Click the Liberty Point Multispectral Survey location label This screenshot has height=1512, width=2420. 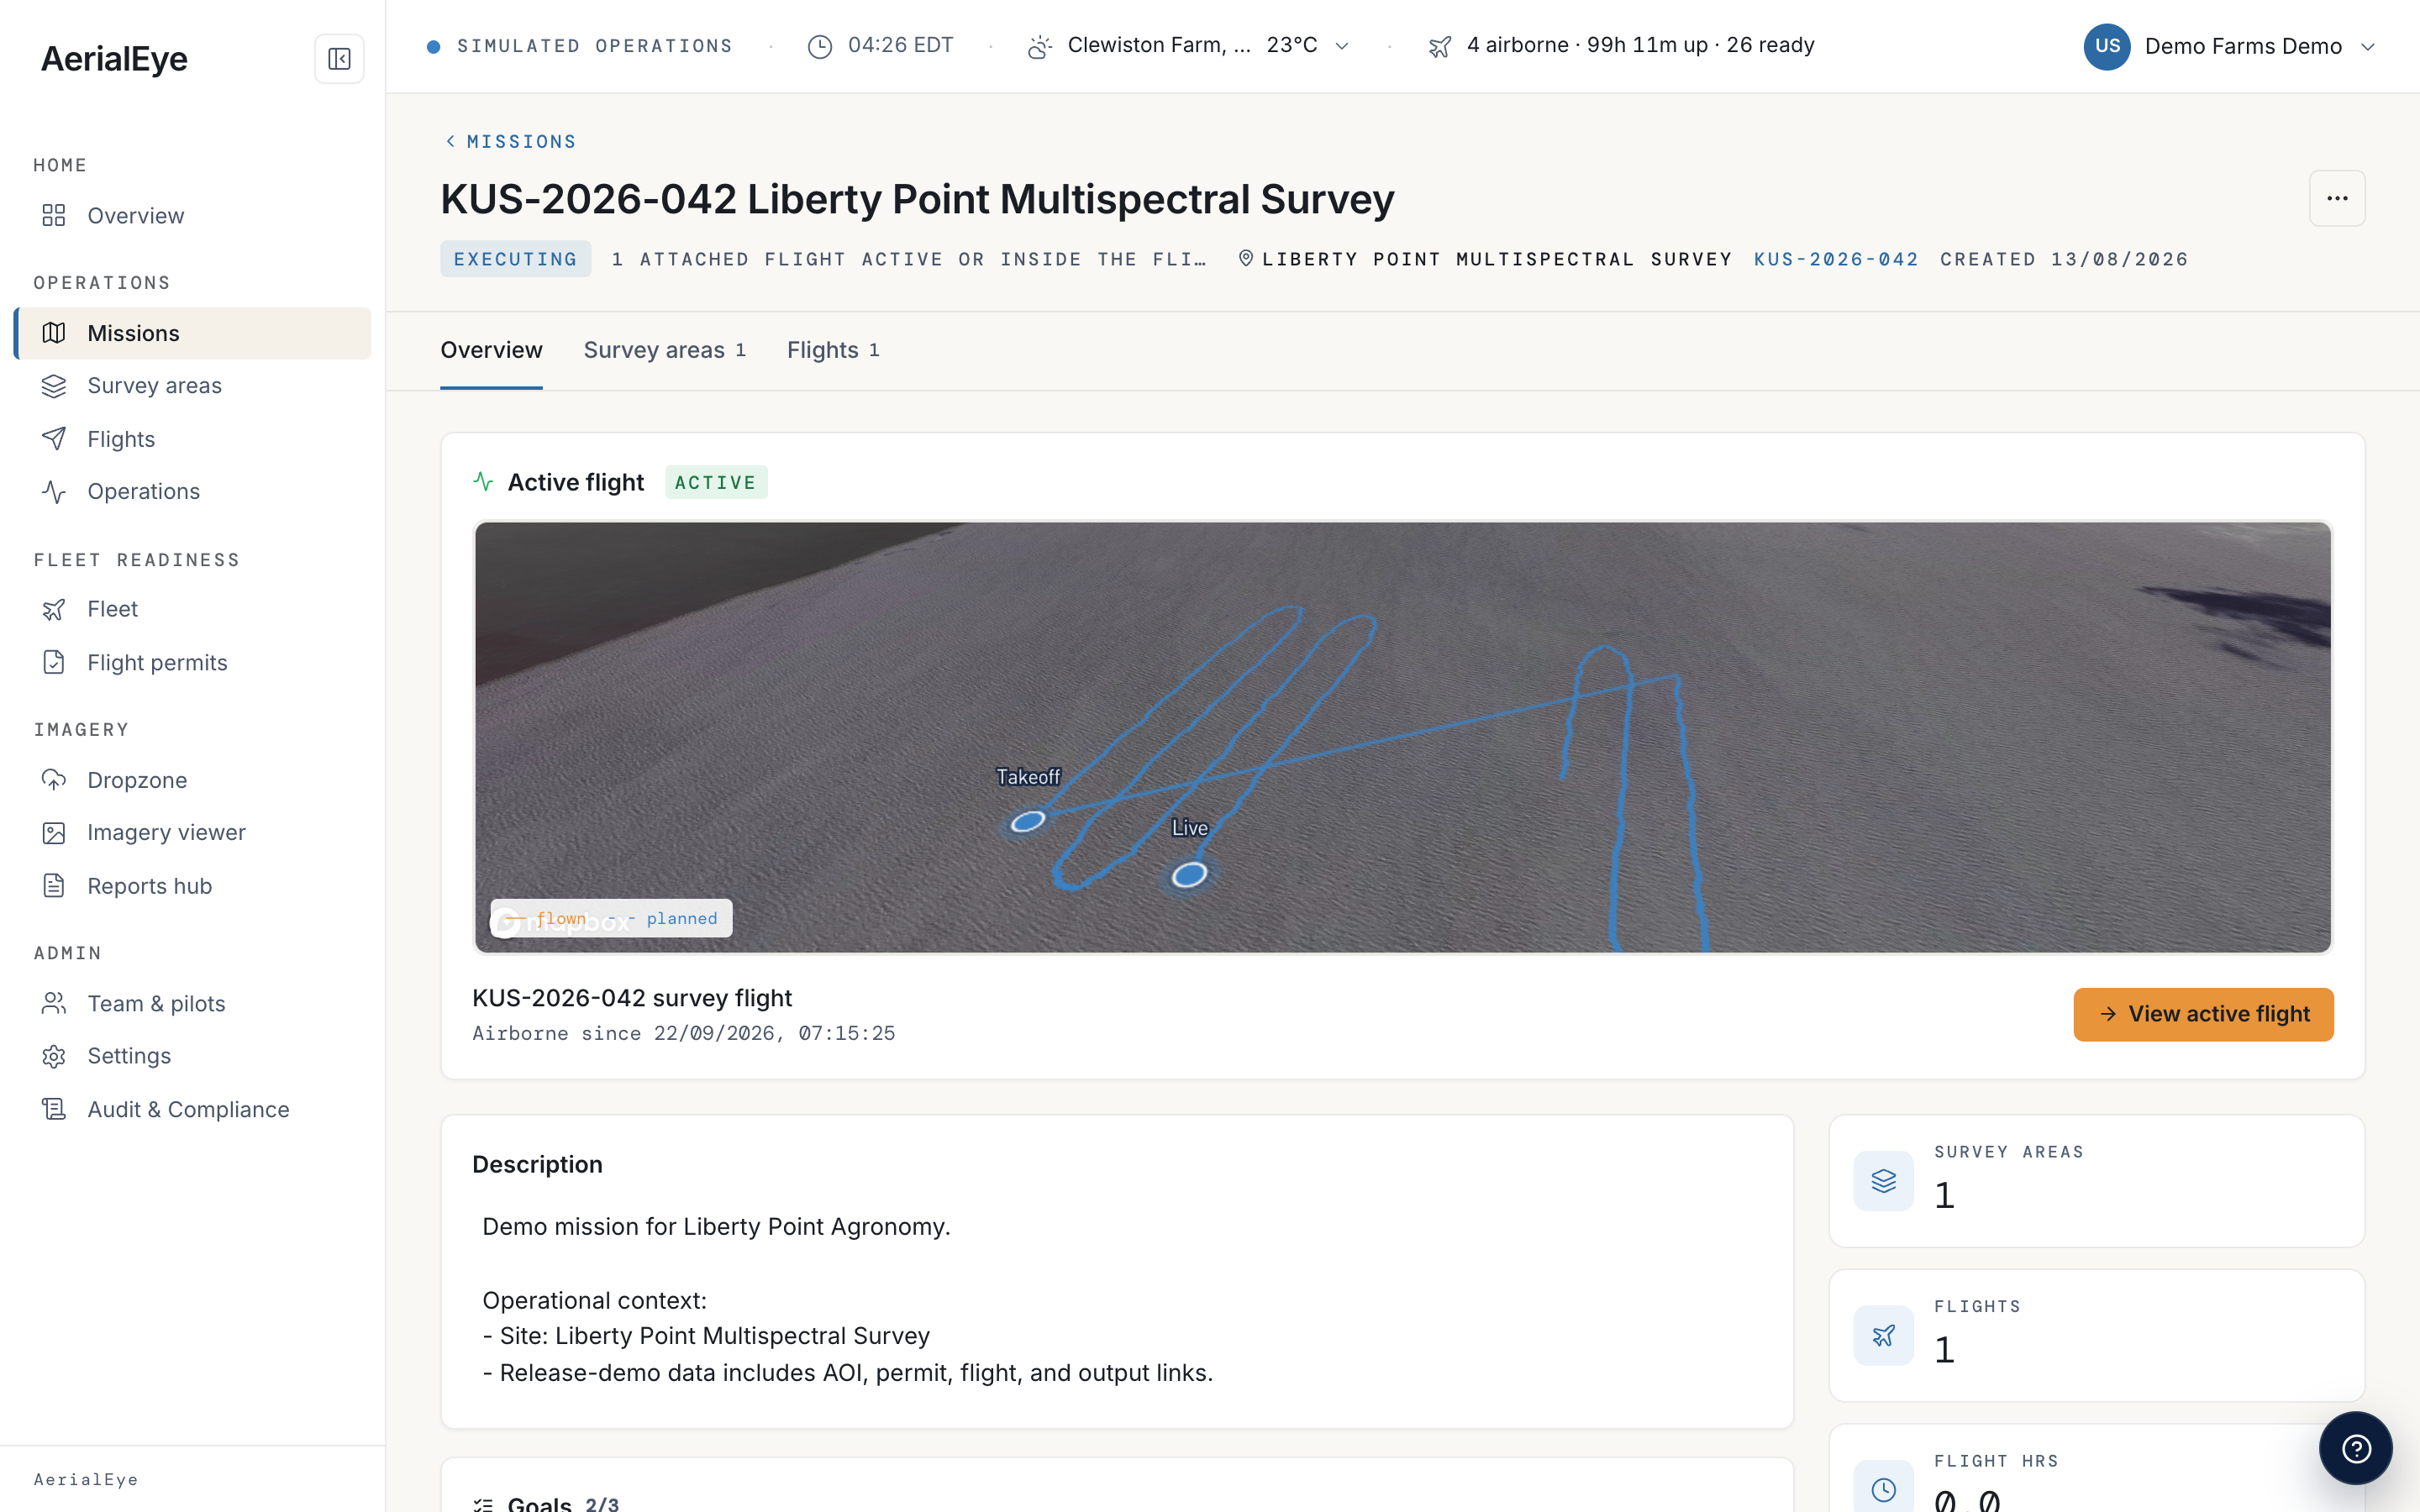[1485, 260]
